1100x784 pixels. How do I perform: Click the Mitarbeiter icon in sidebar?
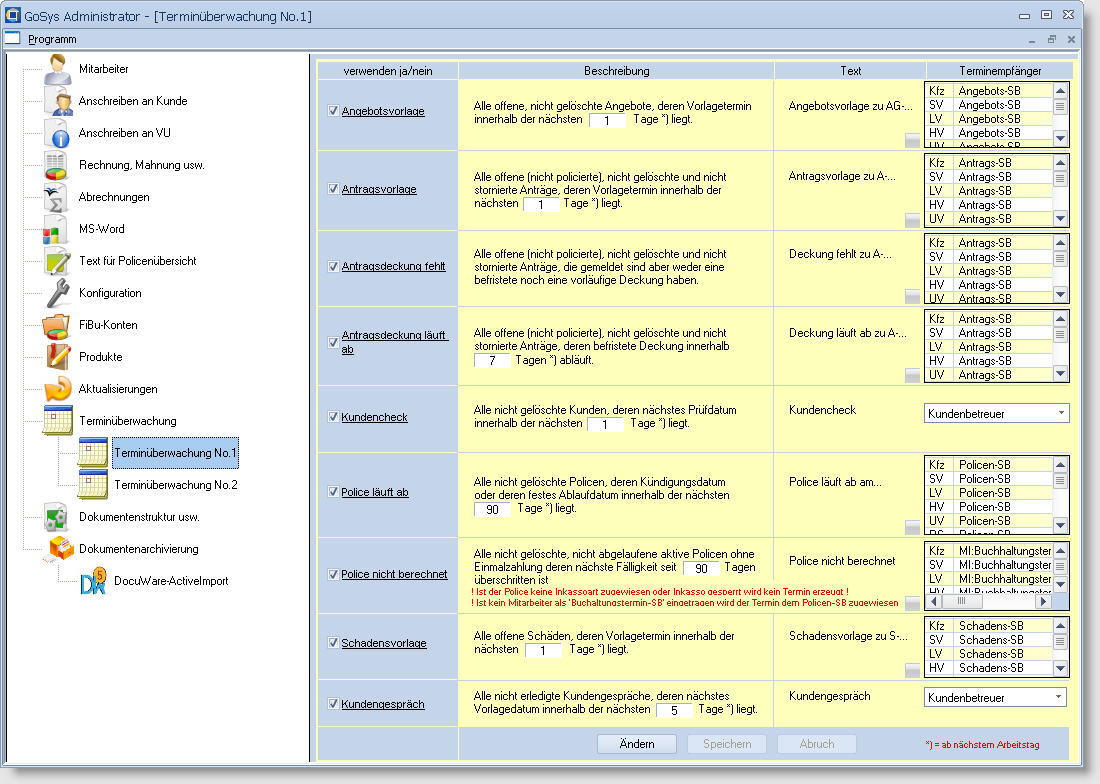[x=59, y=69]
